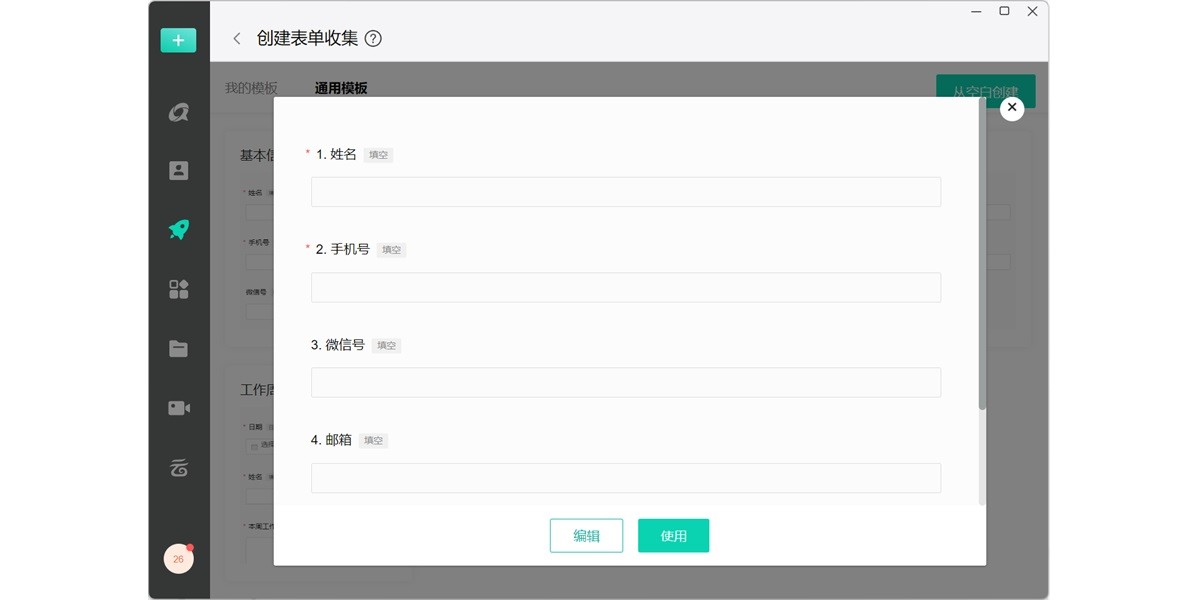This screenshot has width=1200, height=600.
Task: Click the 手机号 input field
Action: pos(625,287)
